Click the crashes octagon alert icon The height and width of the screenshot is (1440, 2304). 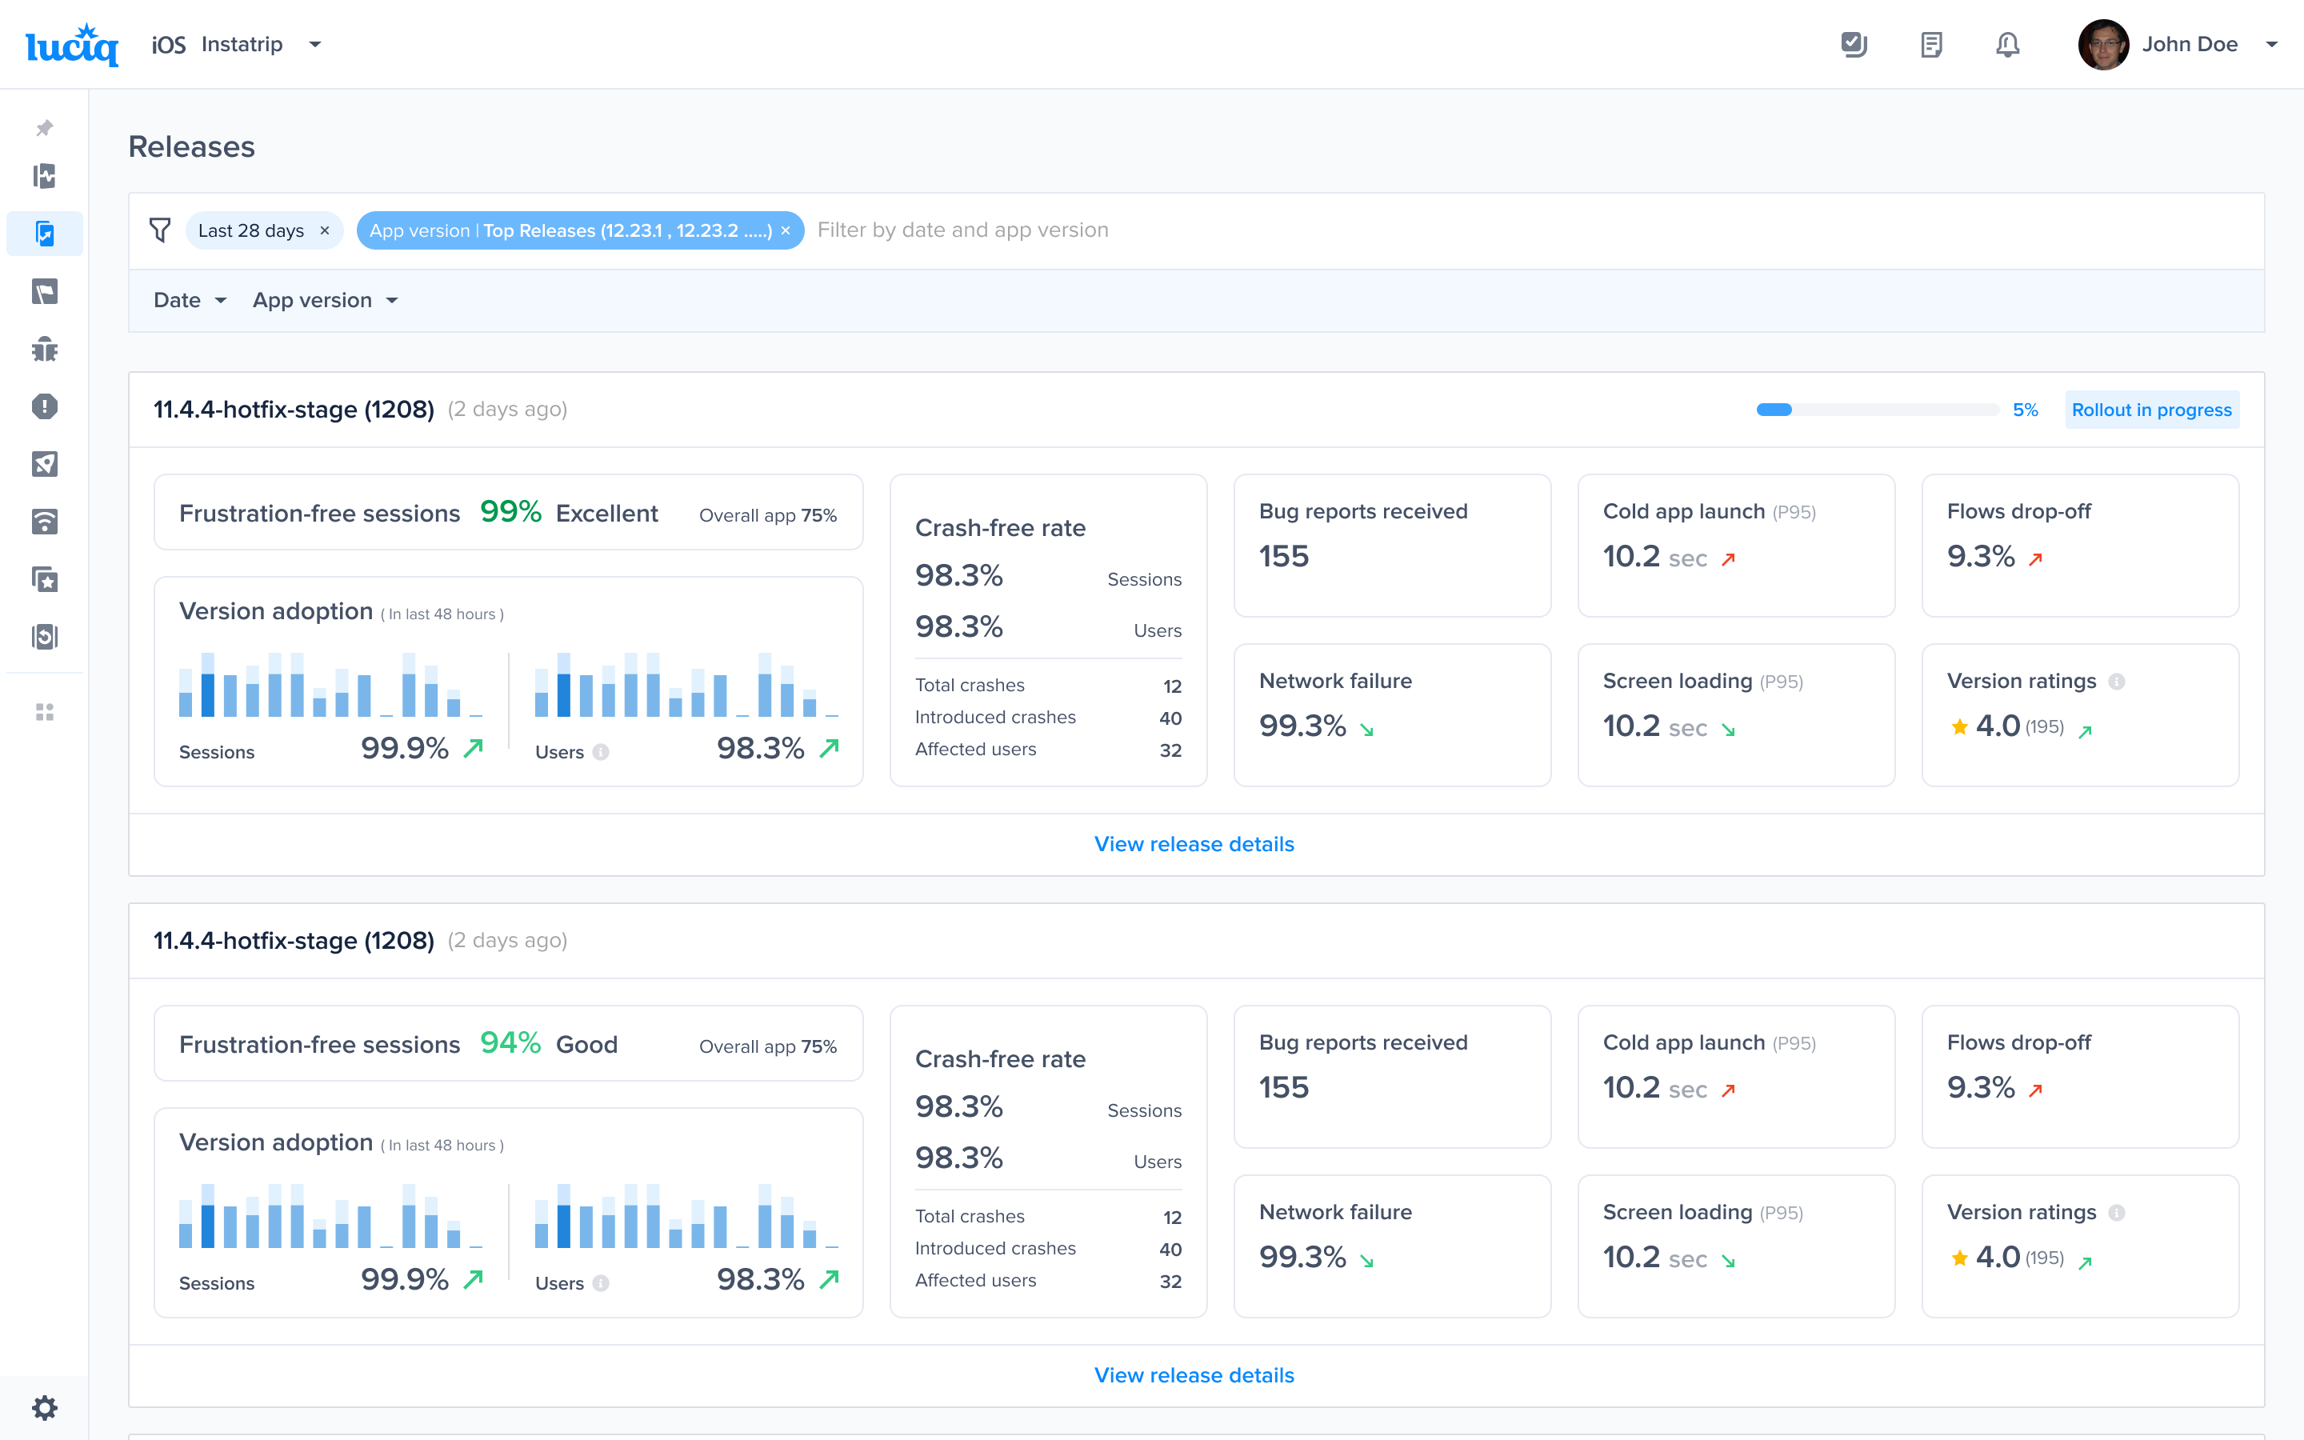click(45, 406)
